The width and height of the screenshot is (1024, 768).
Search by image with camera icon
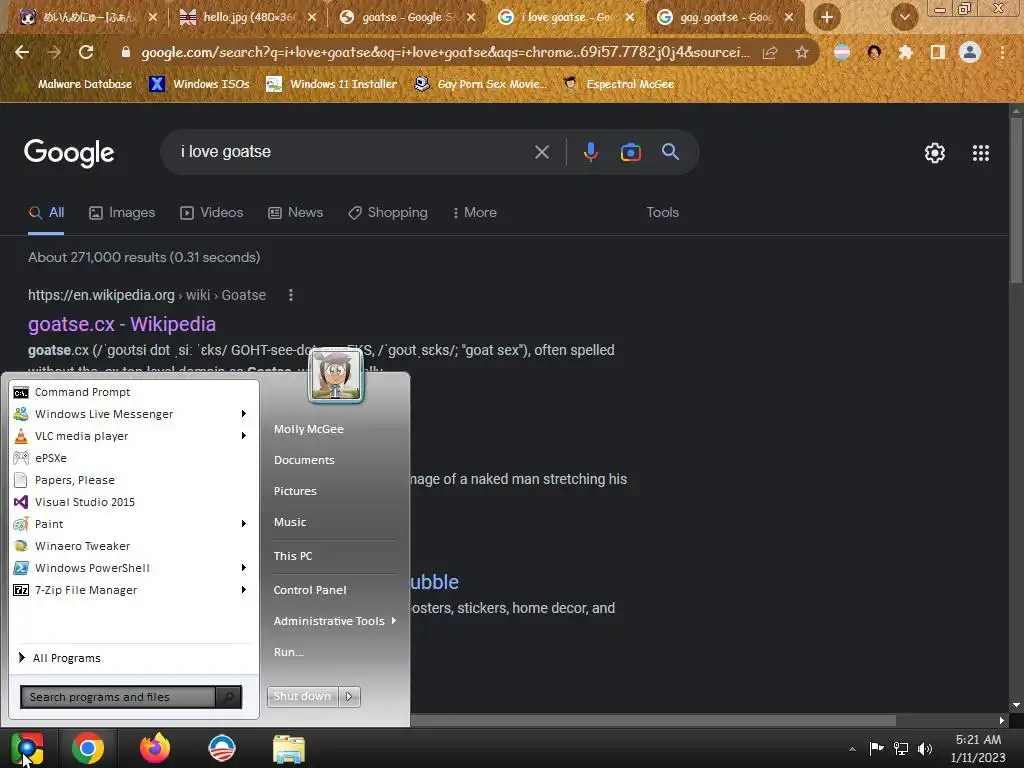[x=630, y=152]
